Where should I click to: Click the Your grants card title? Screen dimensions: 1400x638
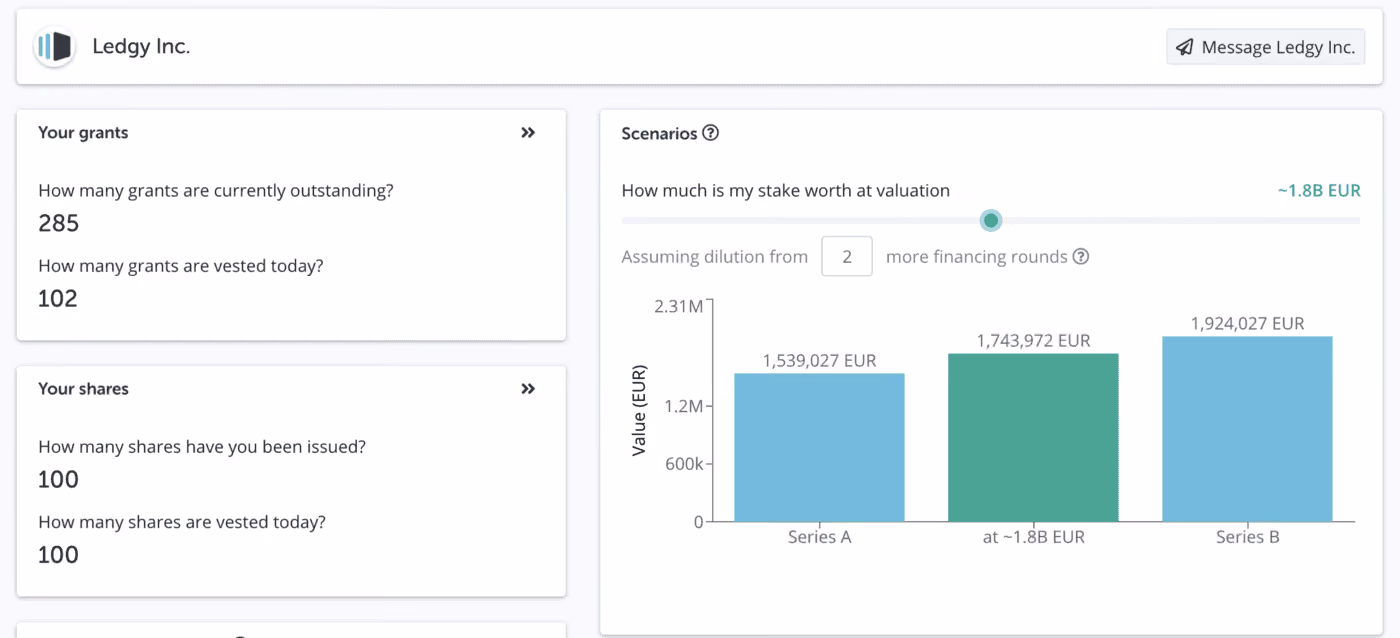pyautogui.click(x=83, y=132)
